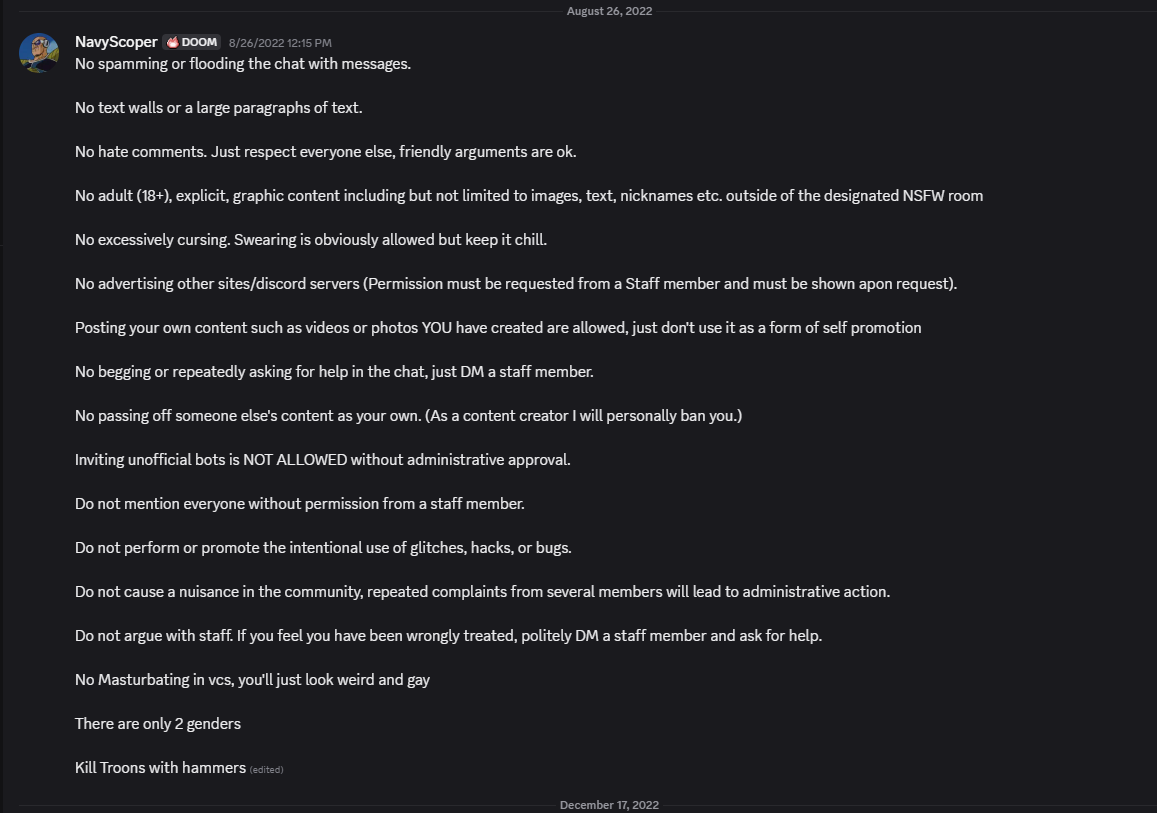Click the 8/26/2022 12:15 PM timestamp
This screenshot has height=813, width=1157.
pos(280,43)
